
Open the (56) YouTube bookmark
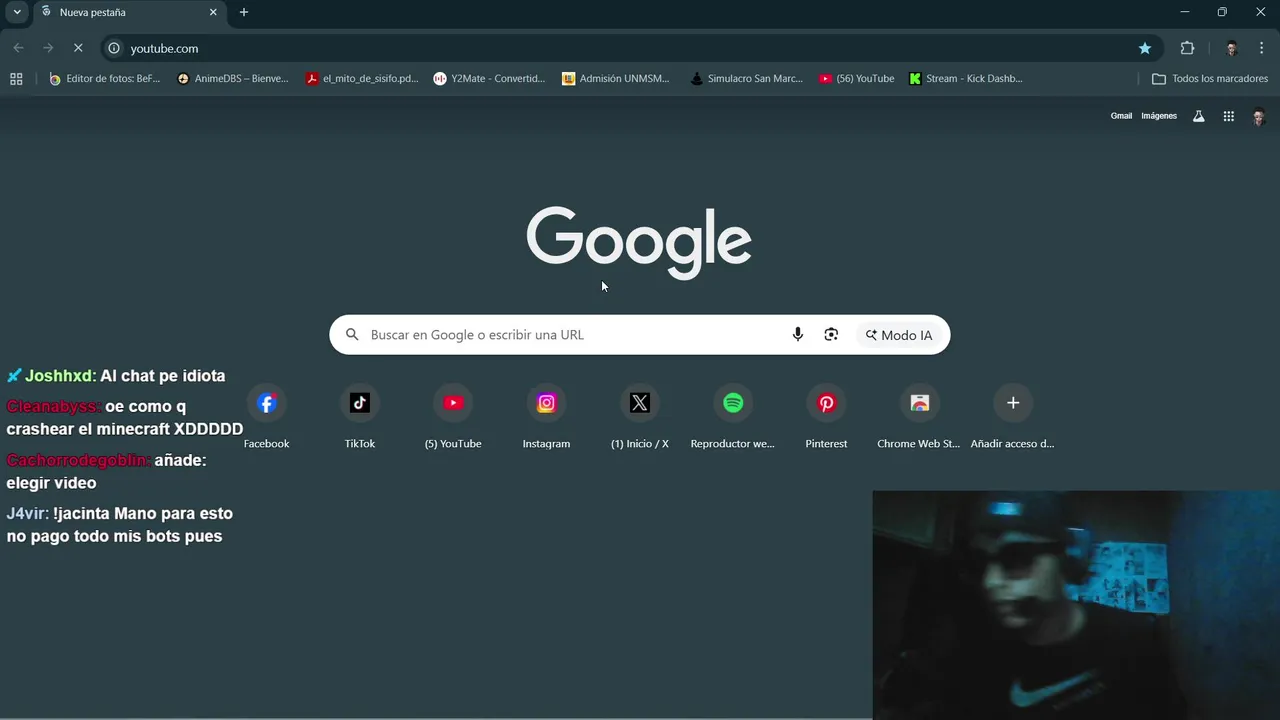point(857,78)
